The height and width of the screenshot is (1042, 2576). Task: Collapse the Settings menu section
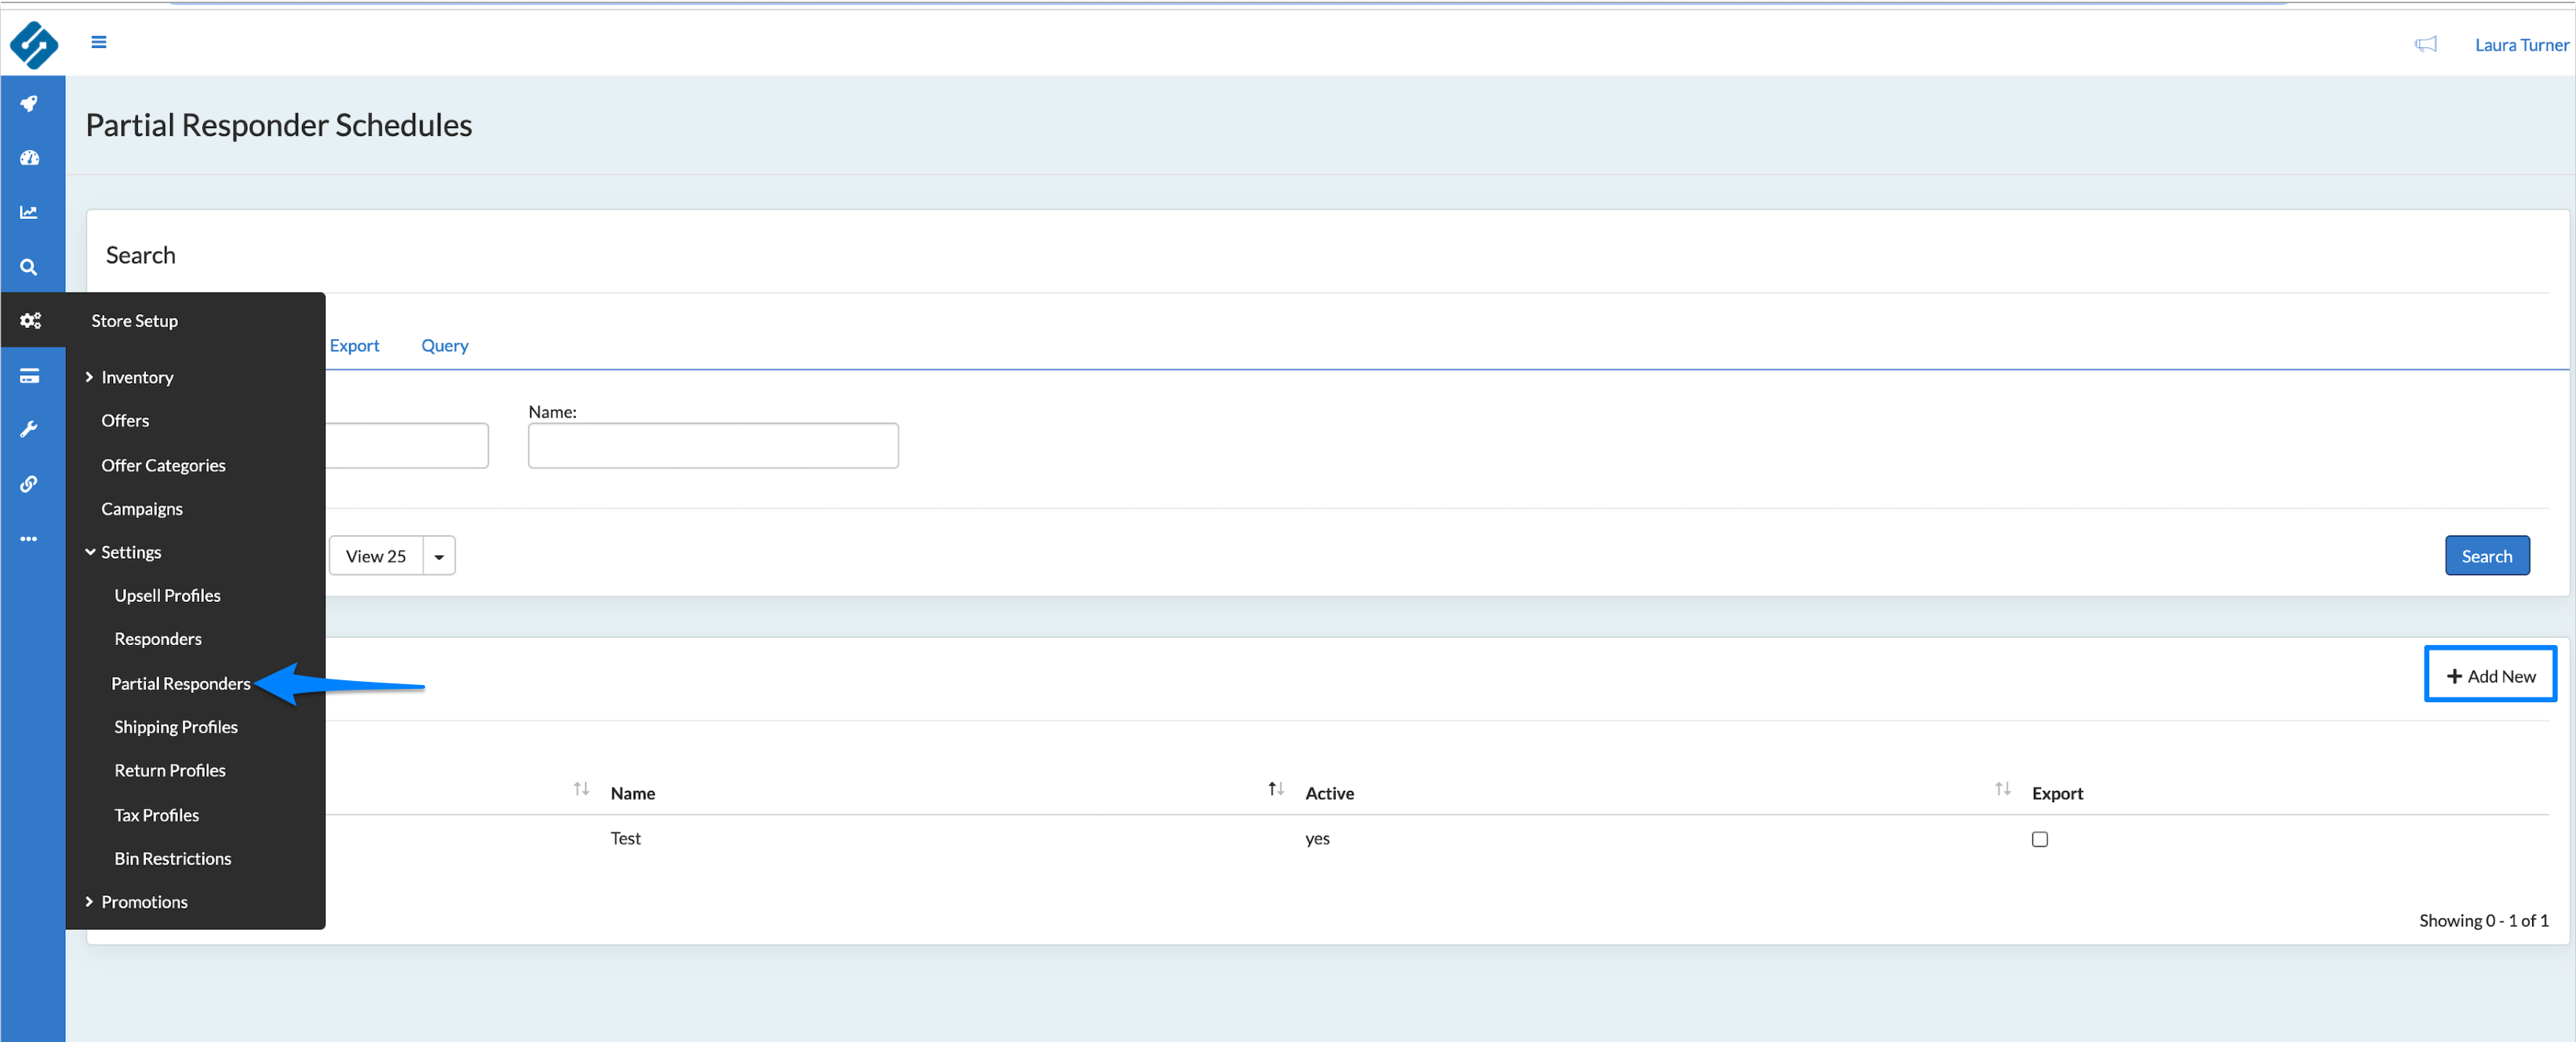point(130,552)
